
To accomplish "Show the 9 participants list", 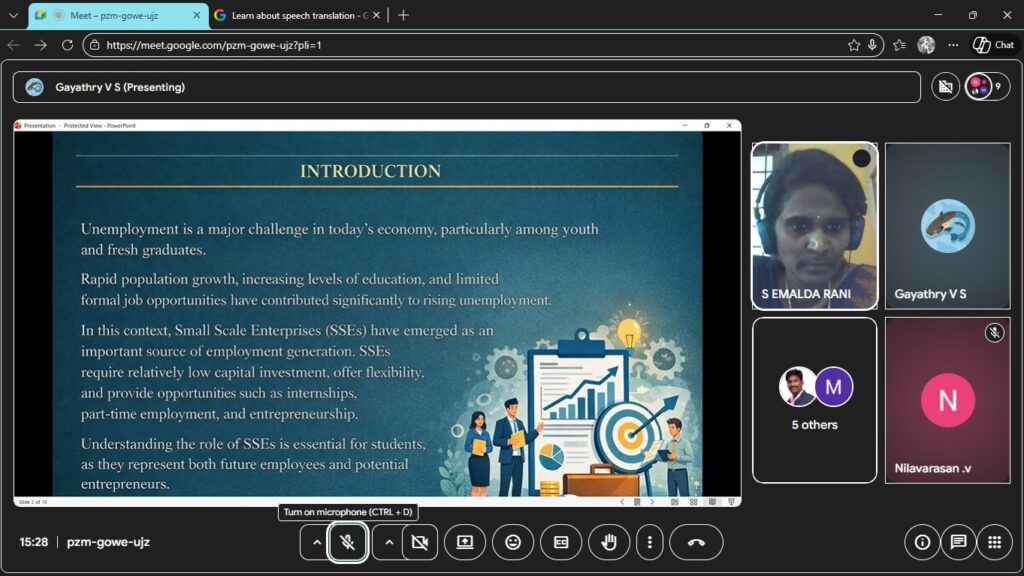I will pyautogui.click(x=986, y=87).
